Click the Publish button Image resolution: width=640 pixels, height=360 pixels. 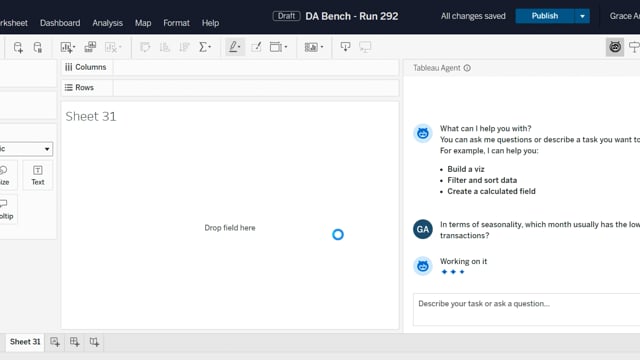coord(545,16)
